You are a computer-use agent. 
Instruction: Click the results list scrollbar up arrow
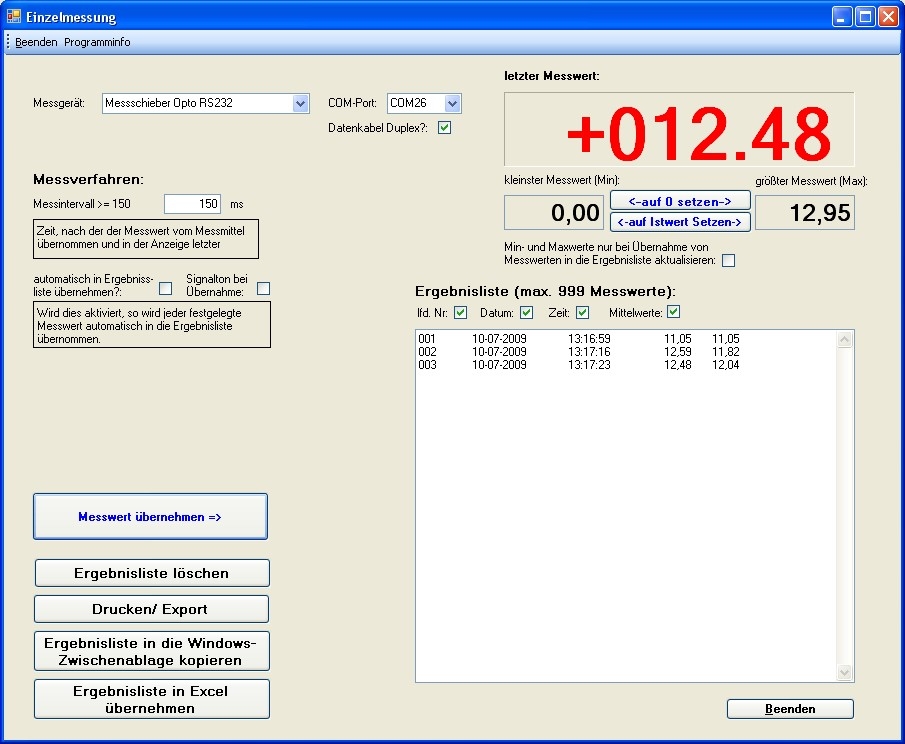(x=844, y=339)
